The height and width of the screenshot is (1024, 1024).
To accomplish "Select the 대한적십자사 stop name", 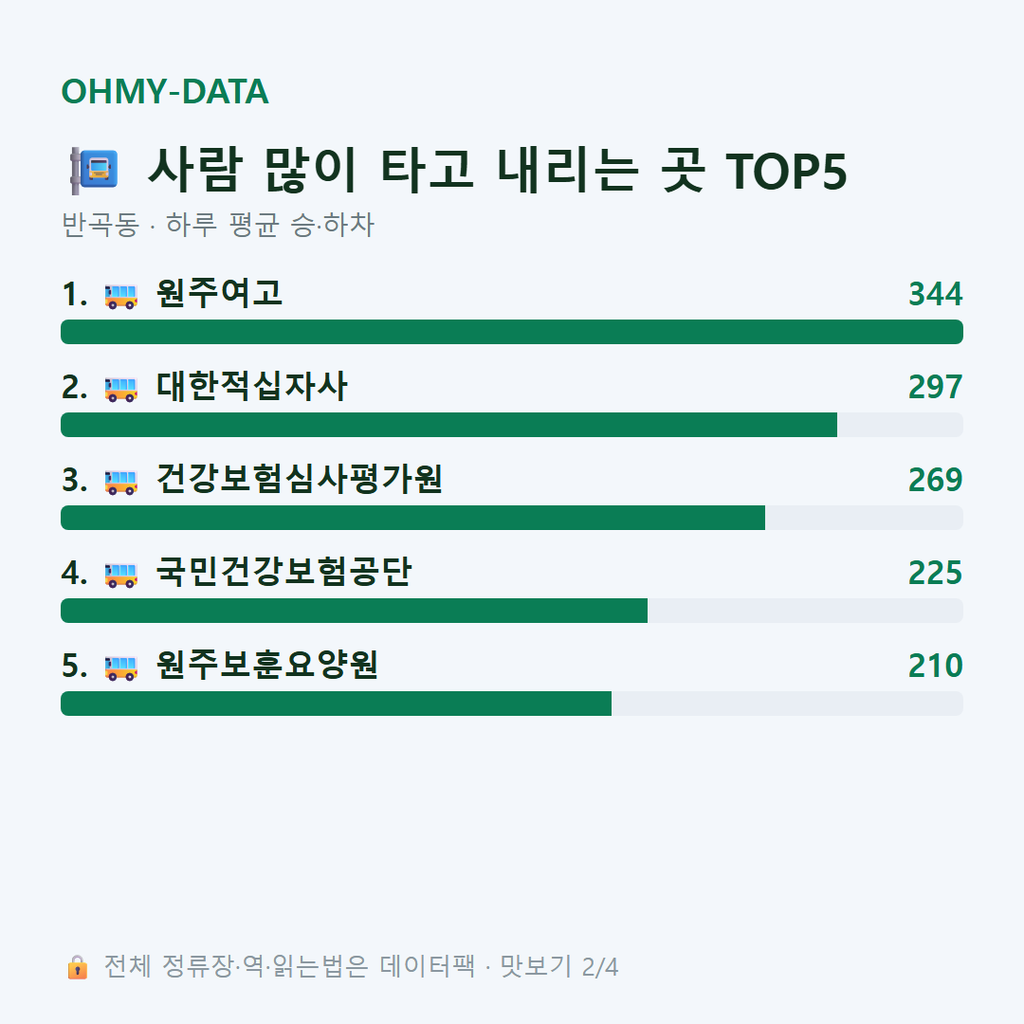I will 251,386.
